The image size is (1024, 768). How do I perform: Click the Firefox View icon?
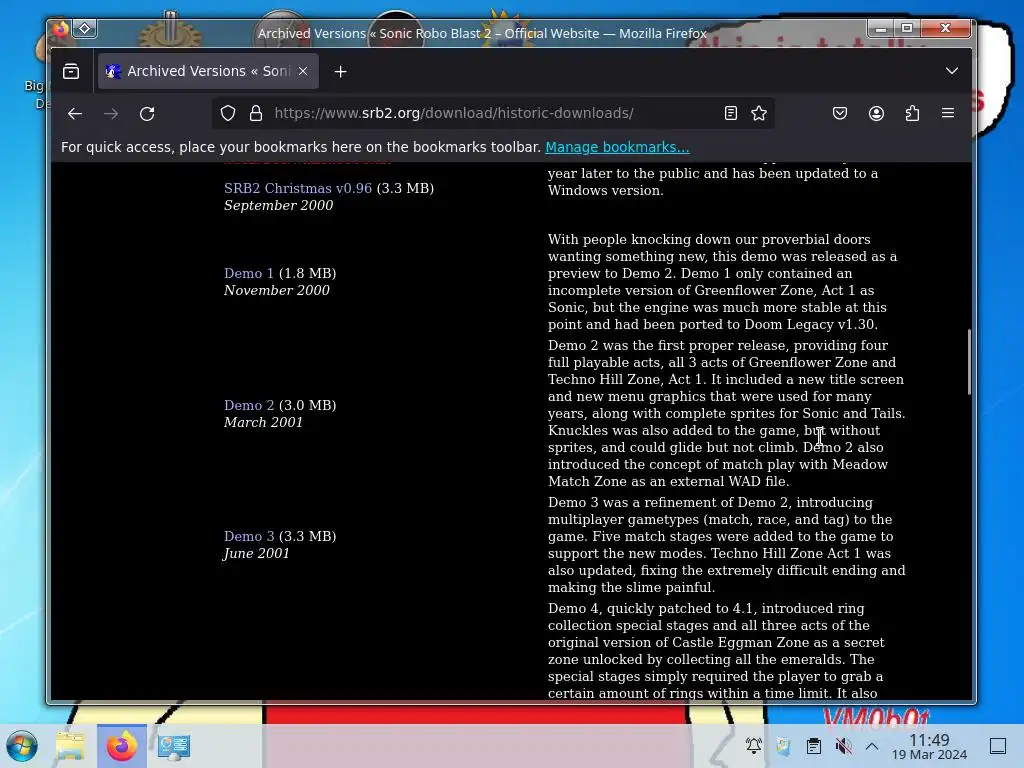point(71,71)
